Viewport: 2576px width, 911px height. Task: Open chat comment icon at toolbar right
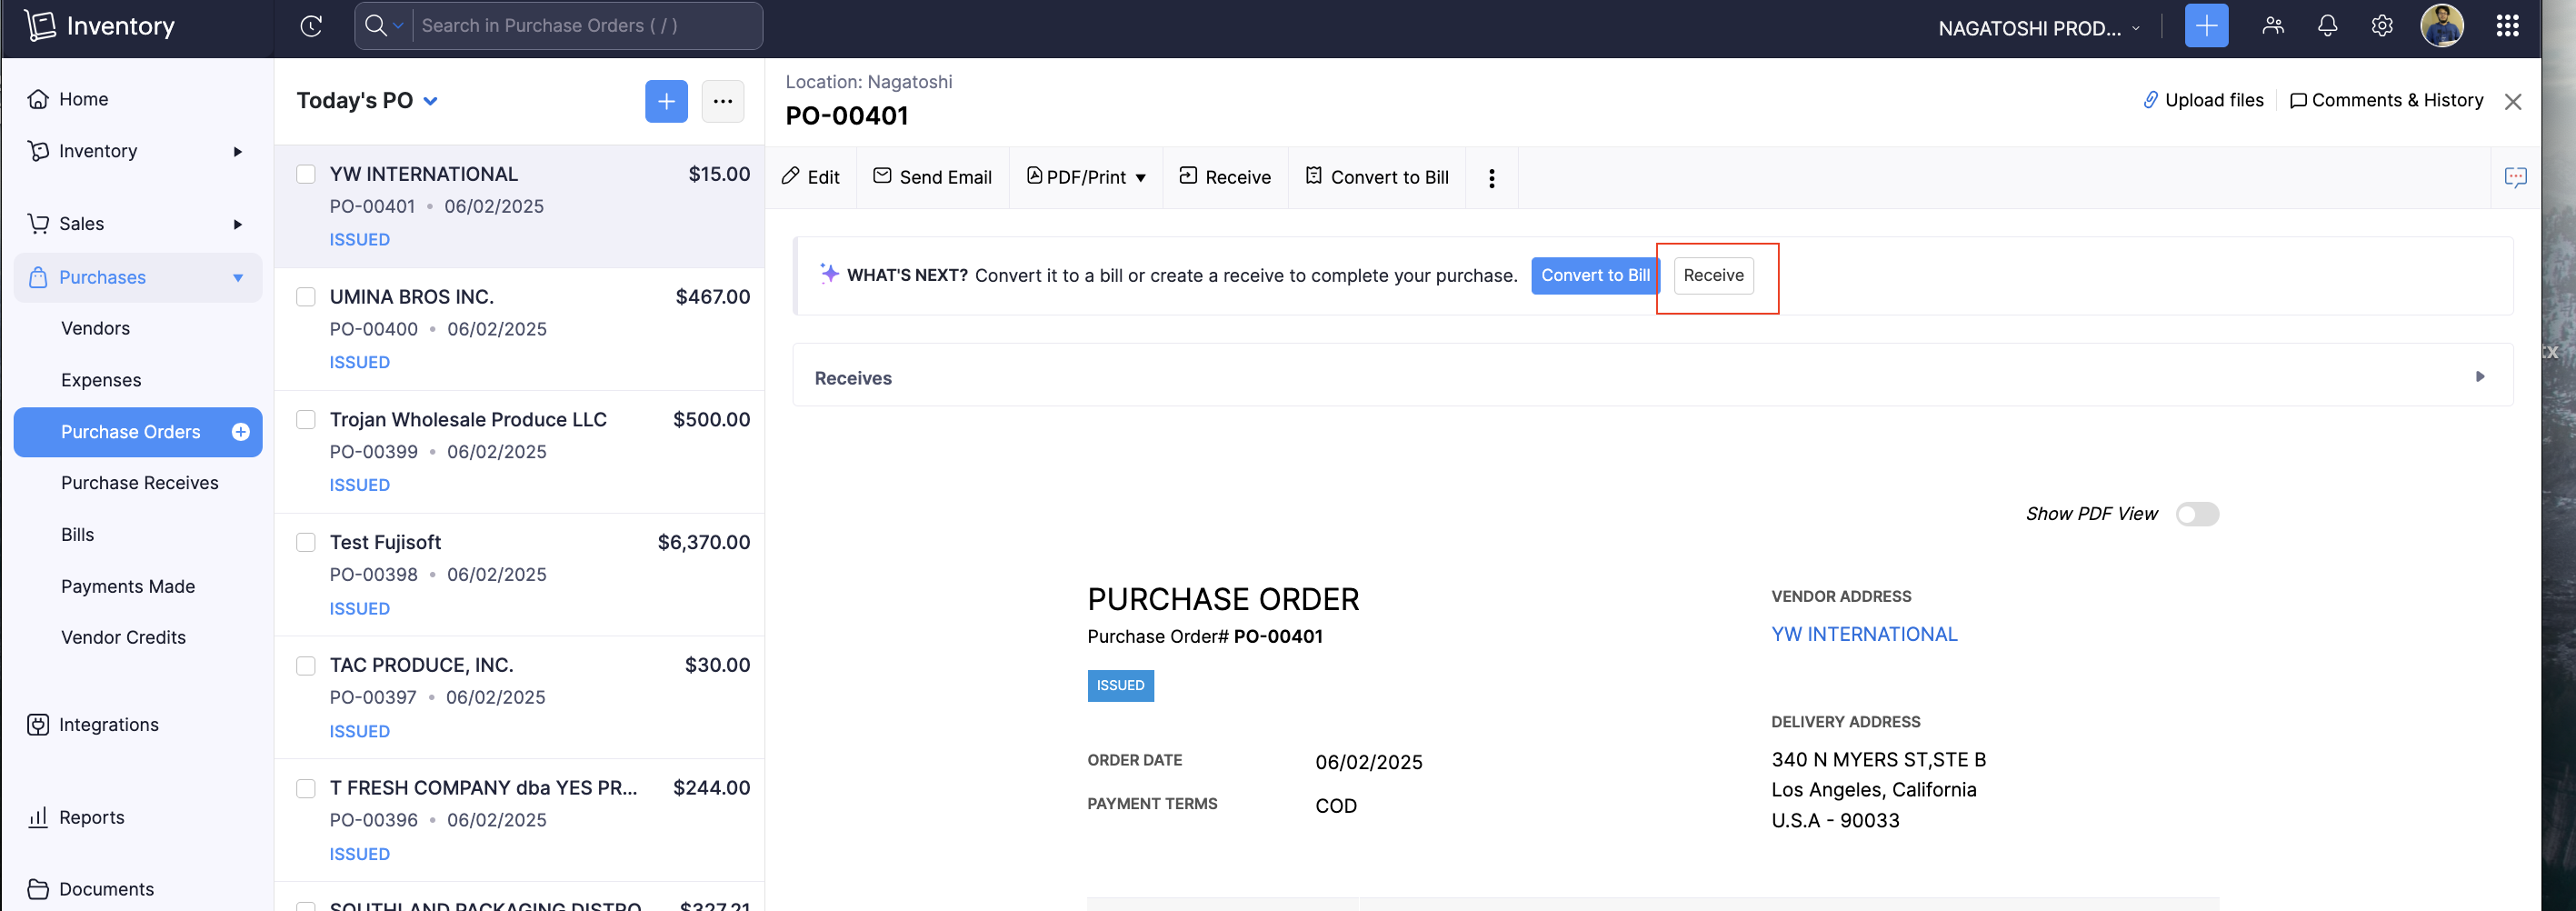[2514, 178]
